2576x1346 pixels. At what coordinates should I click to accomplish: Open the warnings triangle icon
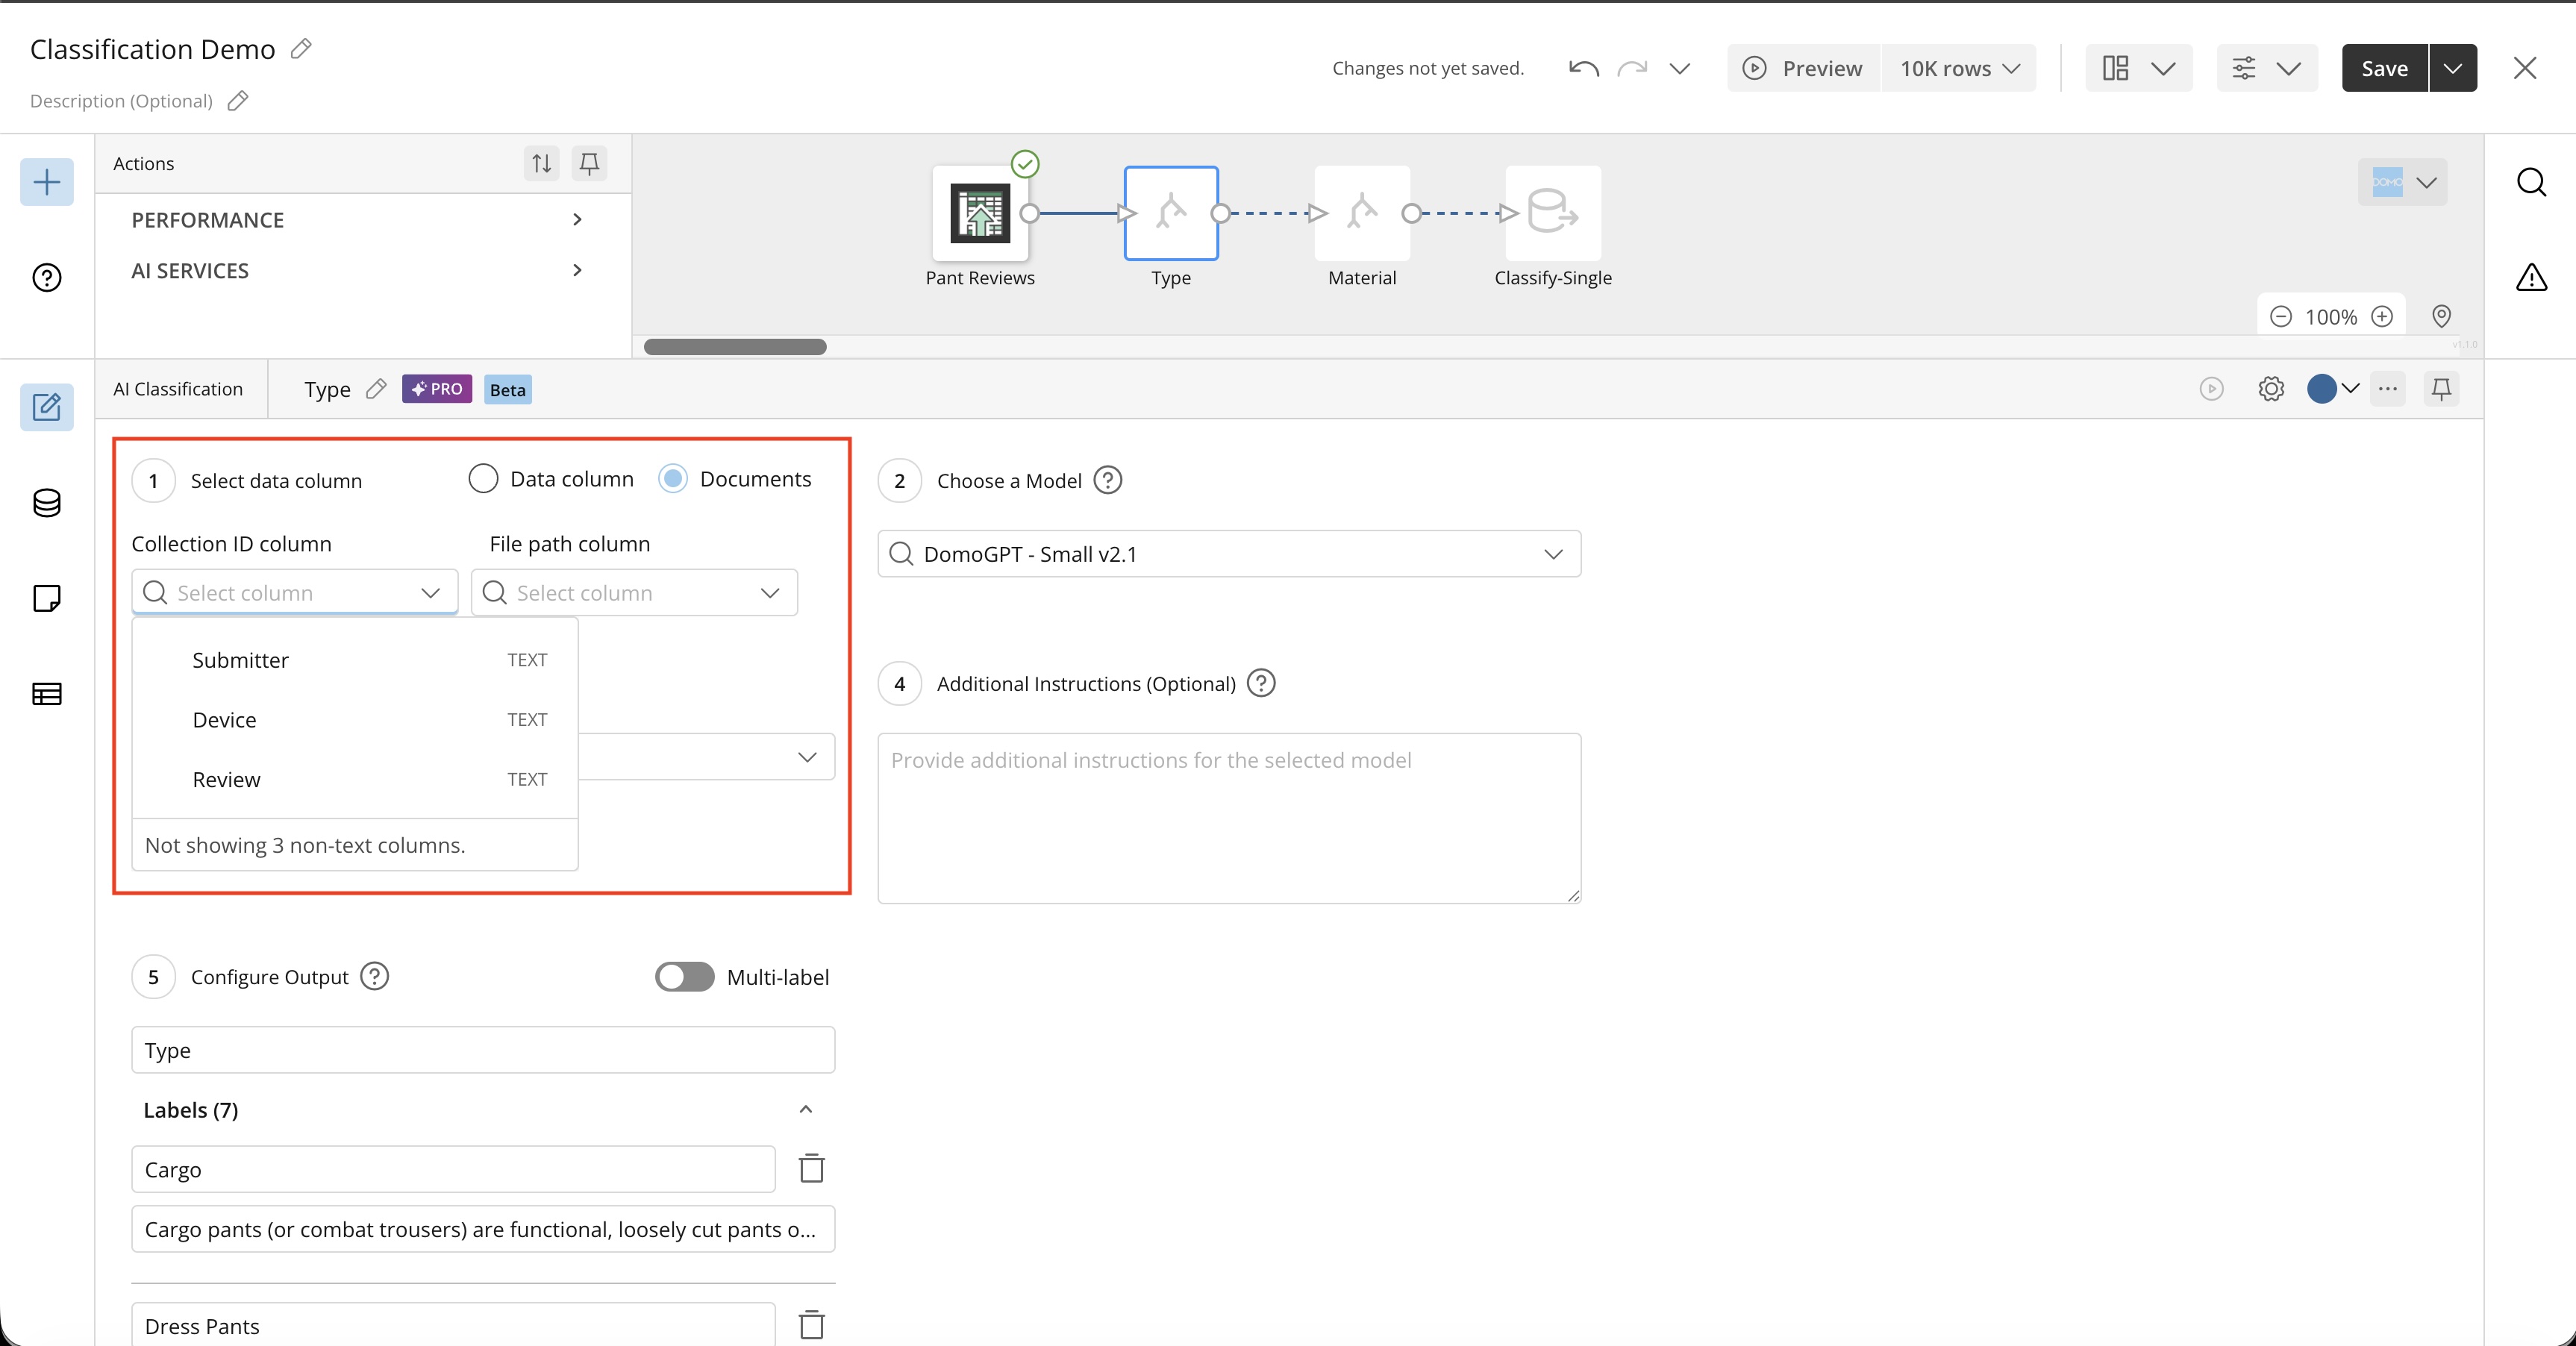(2531, 278)
